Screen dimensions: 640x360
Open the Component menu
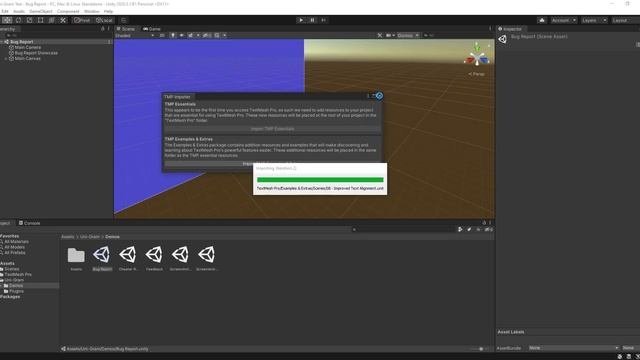pyautogui.click(x=68, y=11)
